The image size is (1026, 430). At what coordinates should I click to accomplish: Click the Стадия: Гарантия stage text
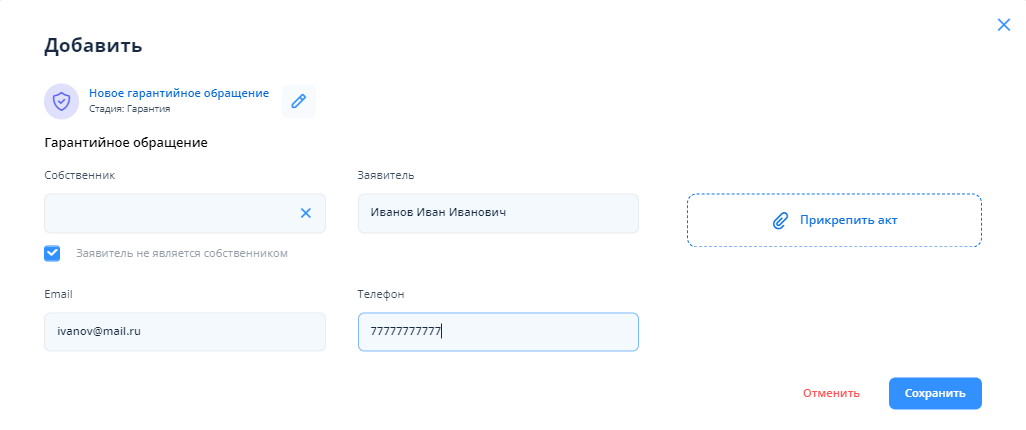point(129,109)
